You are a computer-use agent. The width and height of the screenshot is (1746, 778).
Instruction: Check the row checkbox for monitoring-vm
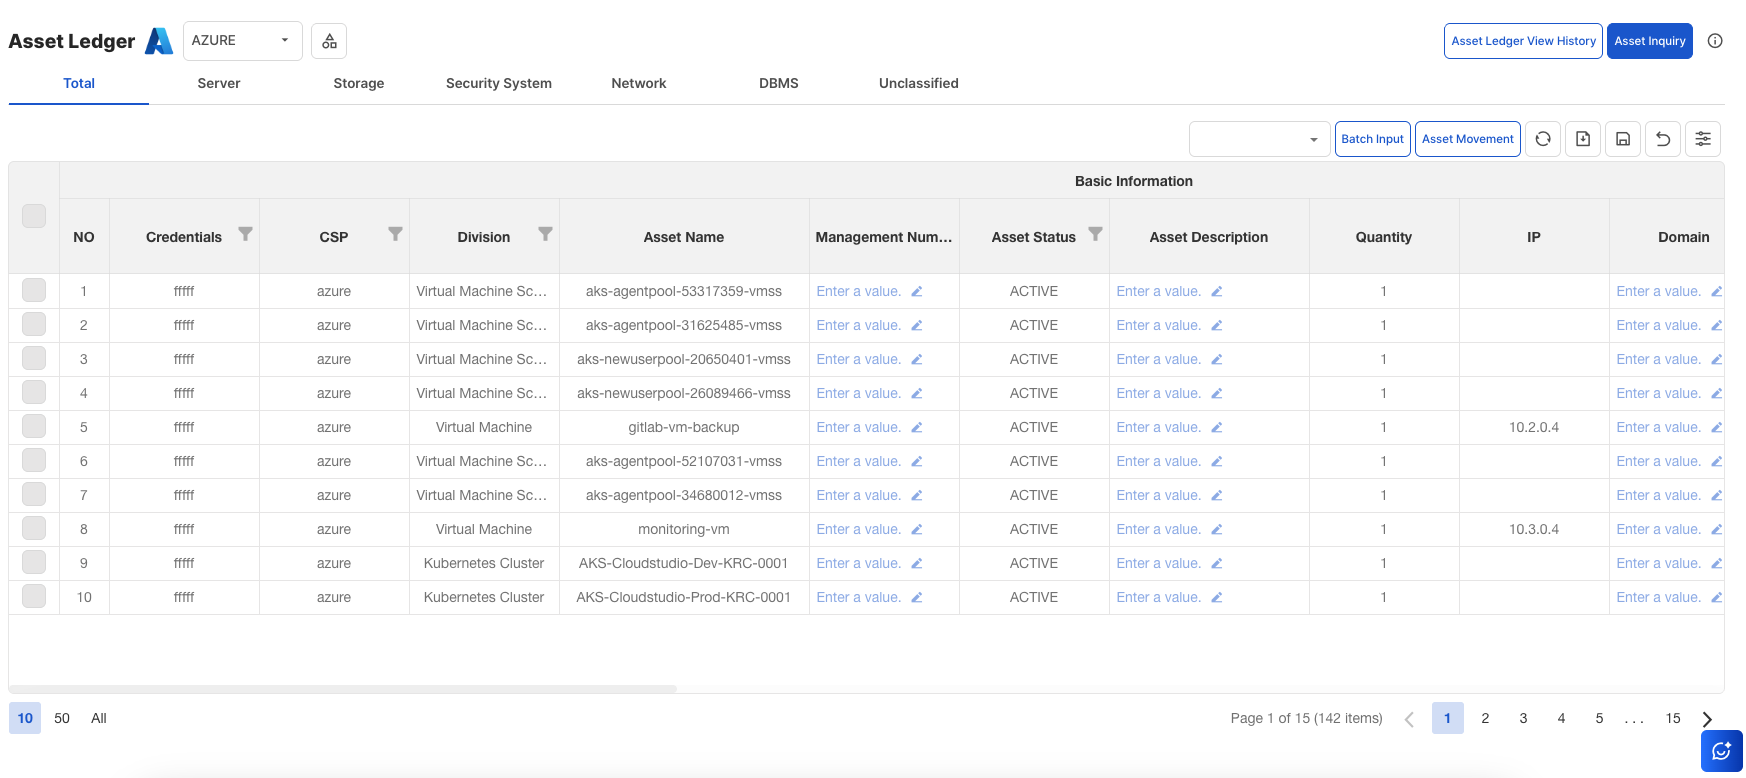34,528
